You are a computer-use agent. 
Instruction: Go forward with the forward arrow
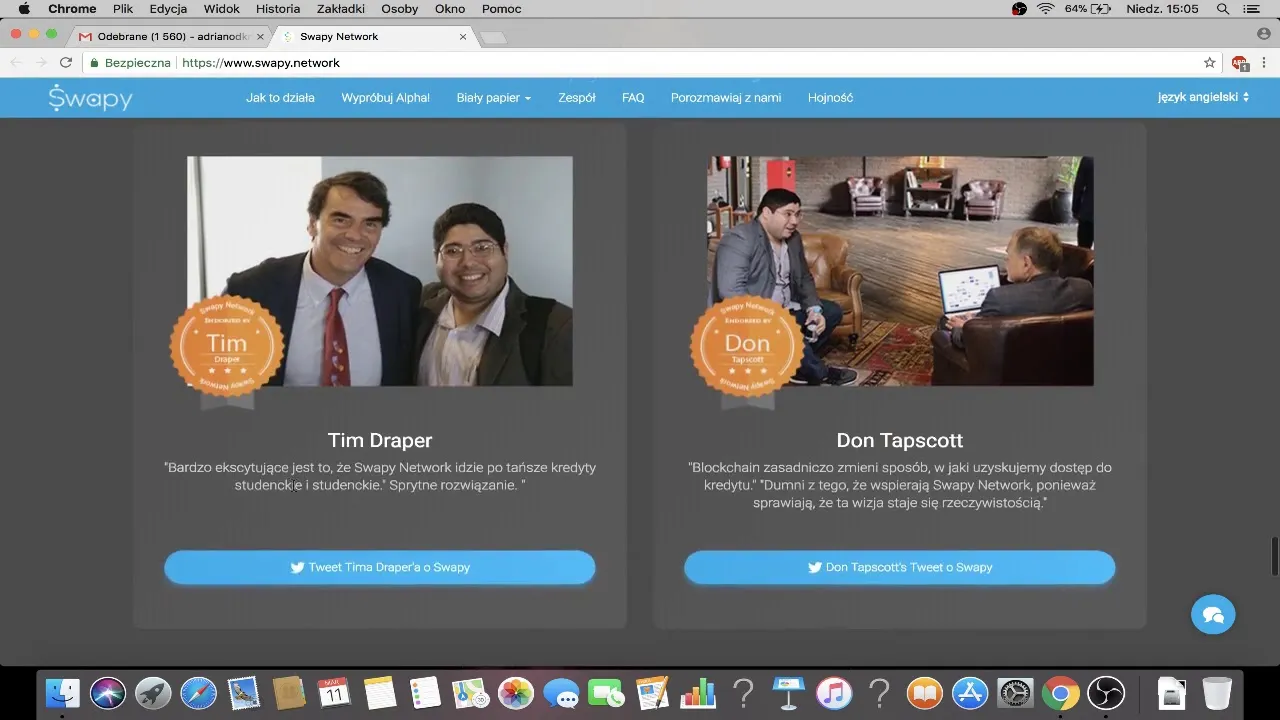(41, 62)
